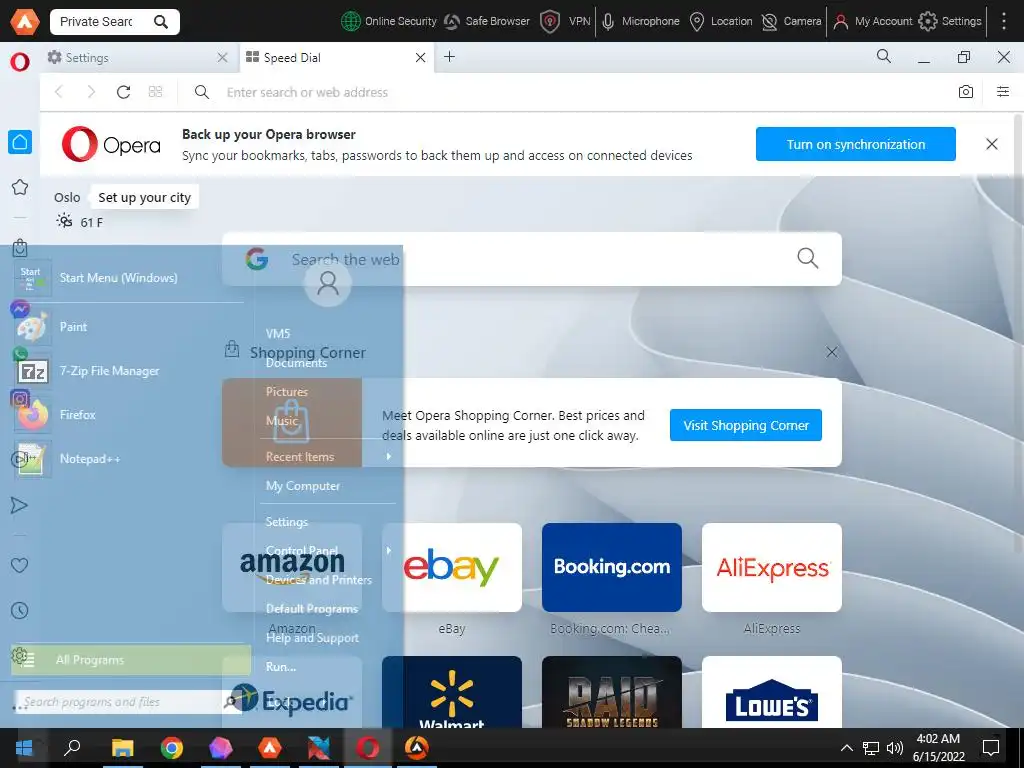Toggle Location access in the Avast bar
Image resolution: width=1024 pixels, height=768 pixels.
tap(721, 22)
